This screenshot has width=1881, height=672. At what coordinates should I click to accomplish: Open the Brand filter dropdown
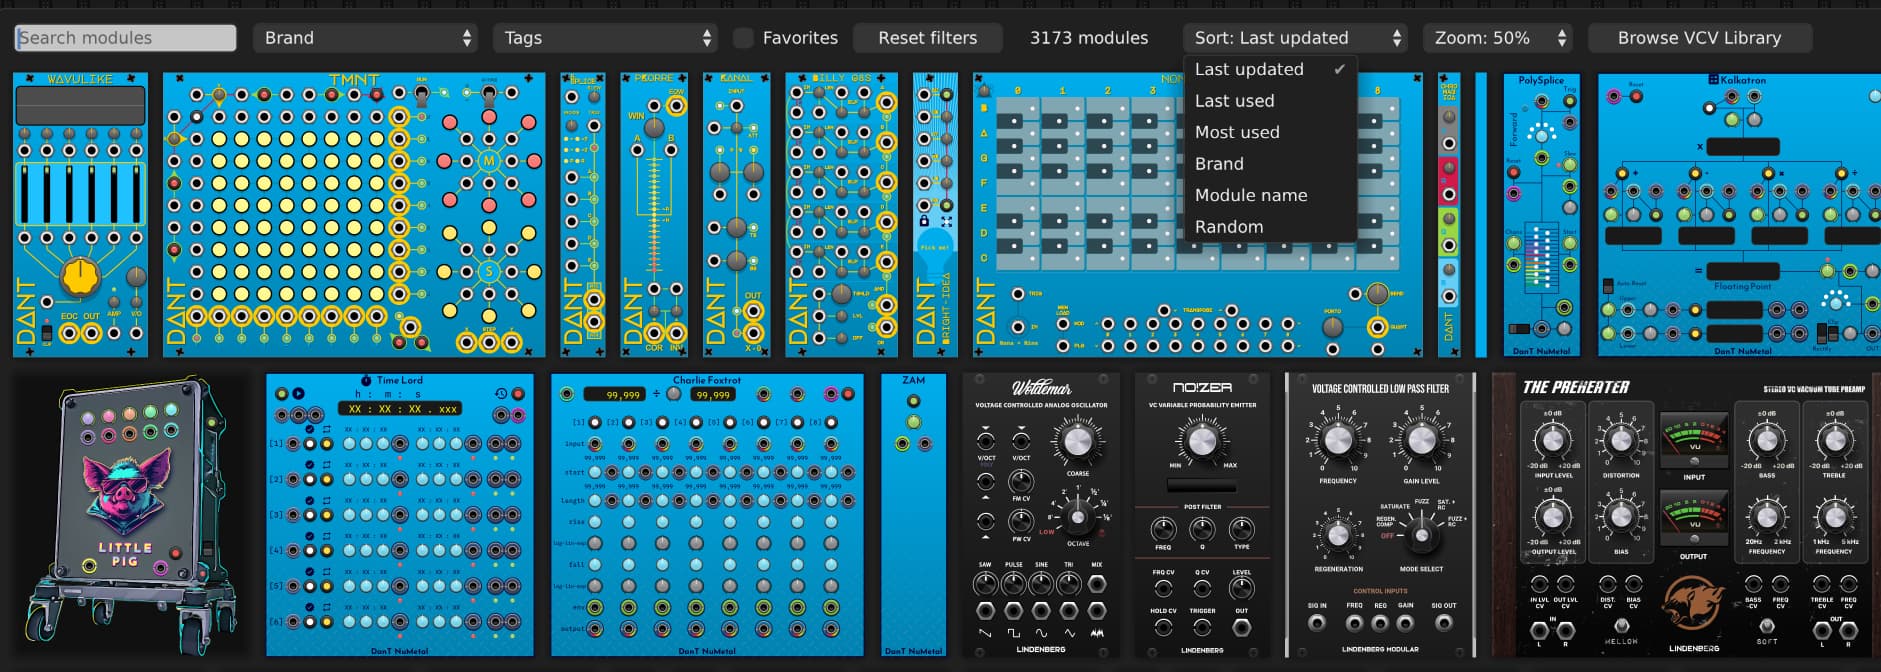[365, 38]
